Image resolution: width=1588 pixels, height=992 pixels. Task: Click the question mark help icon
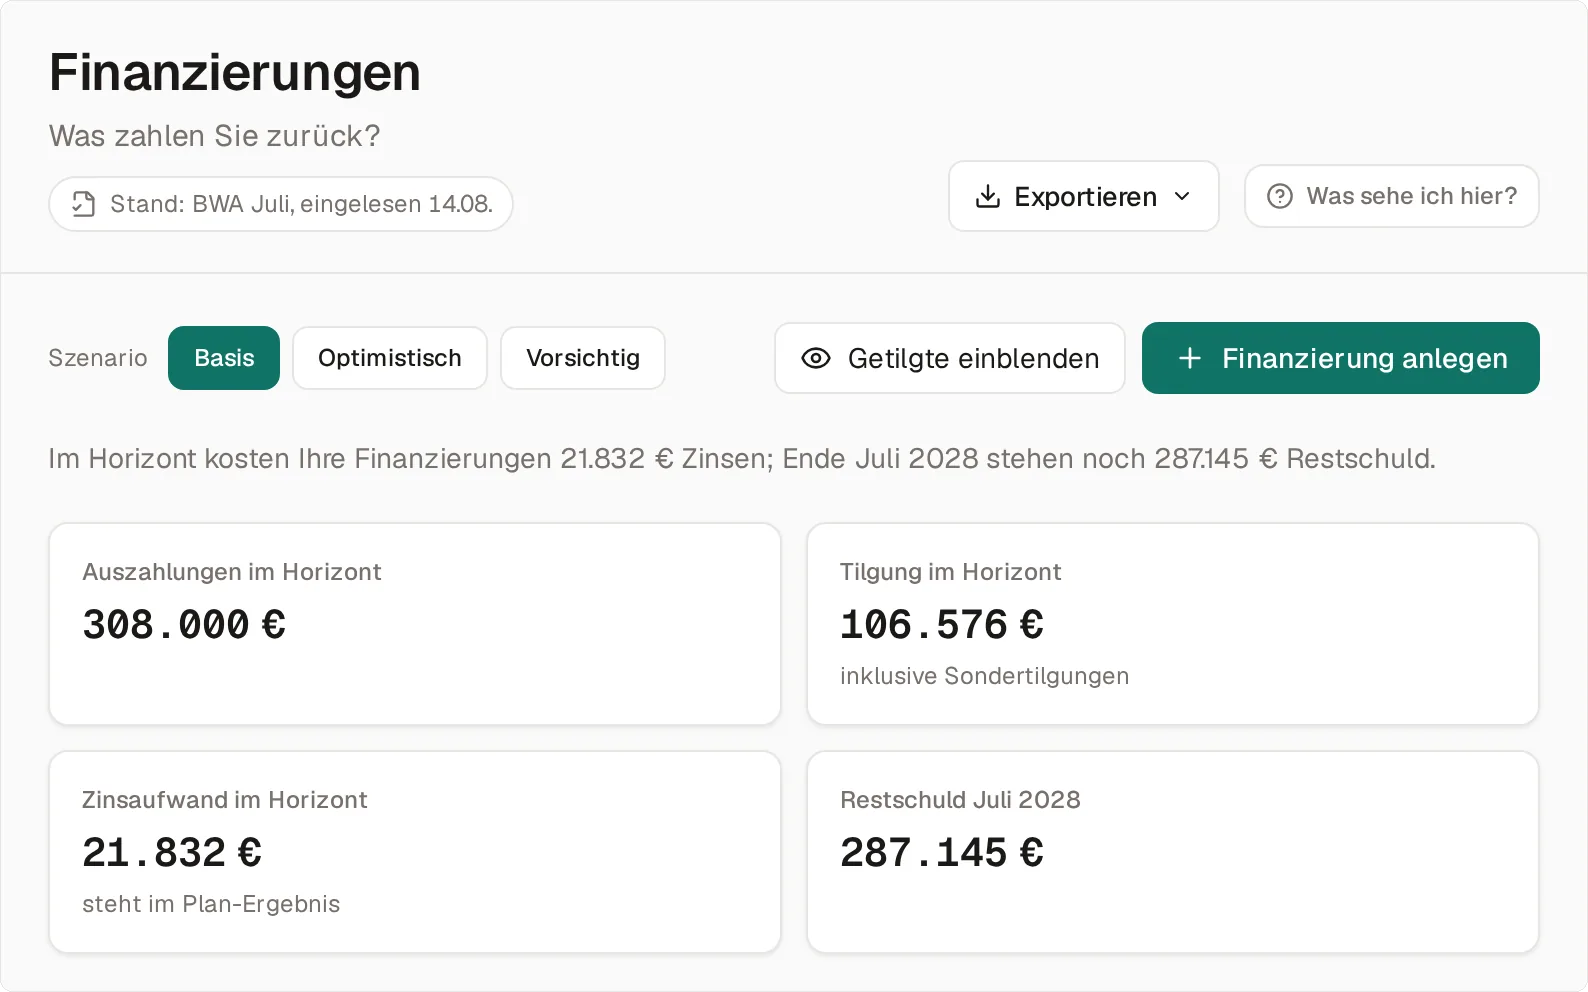click(1279, 196)
